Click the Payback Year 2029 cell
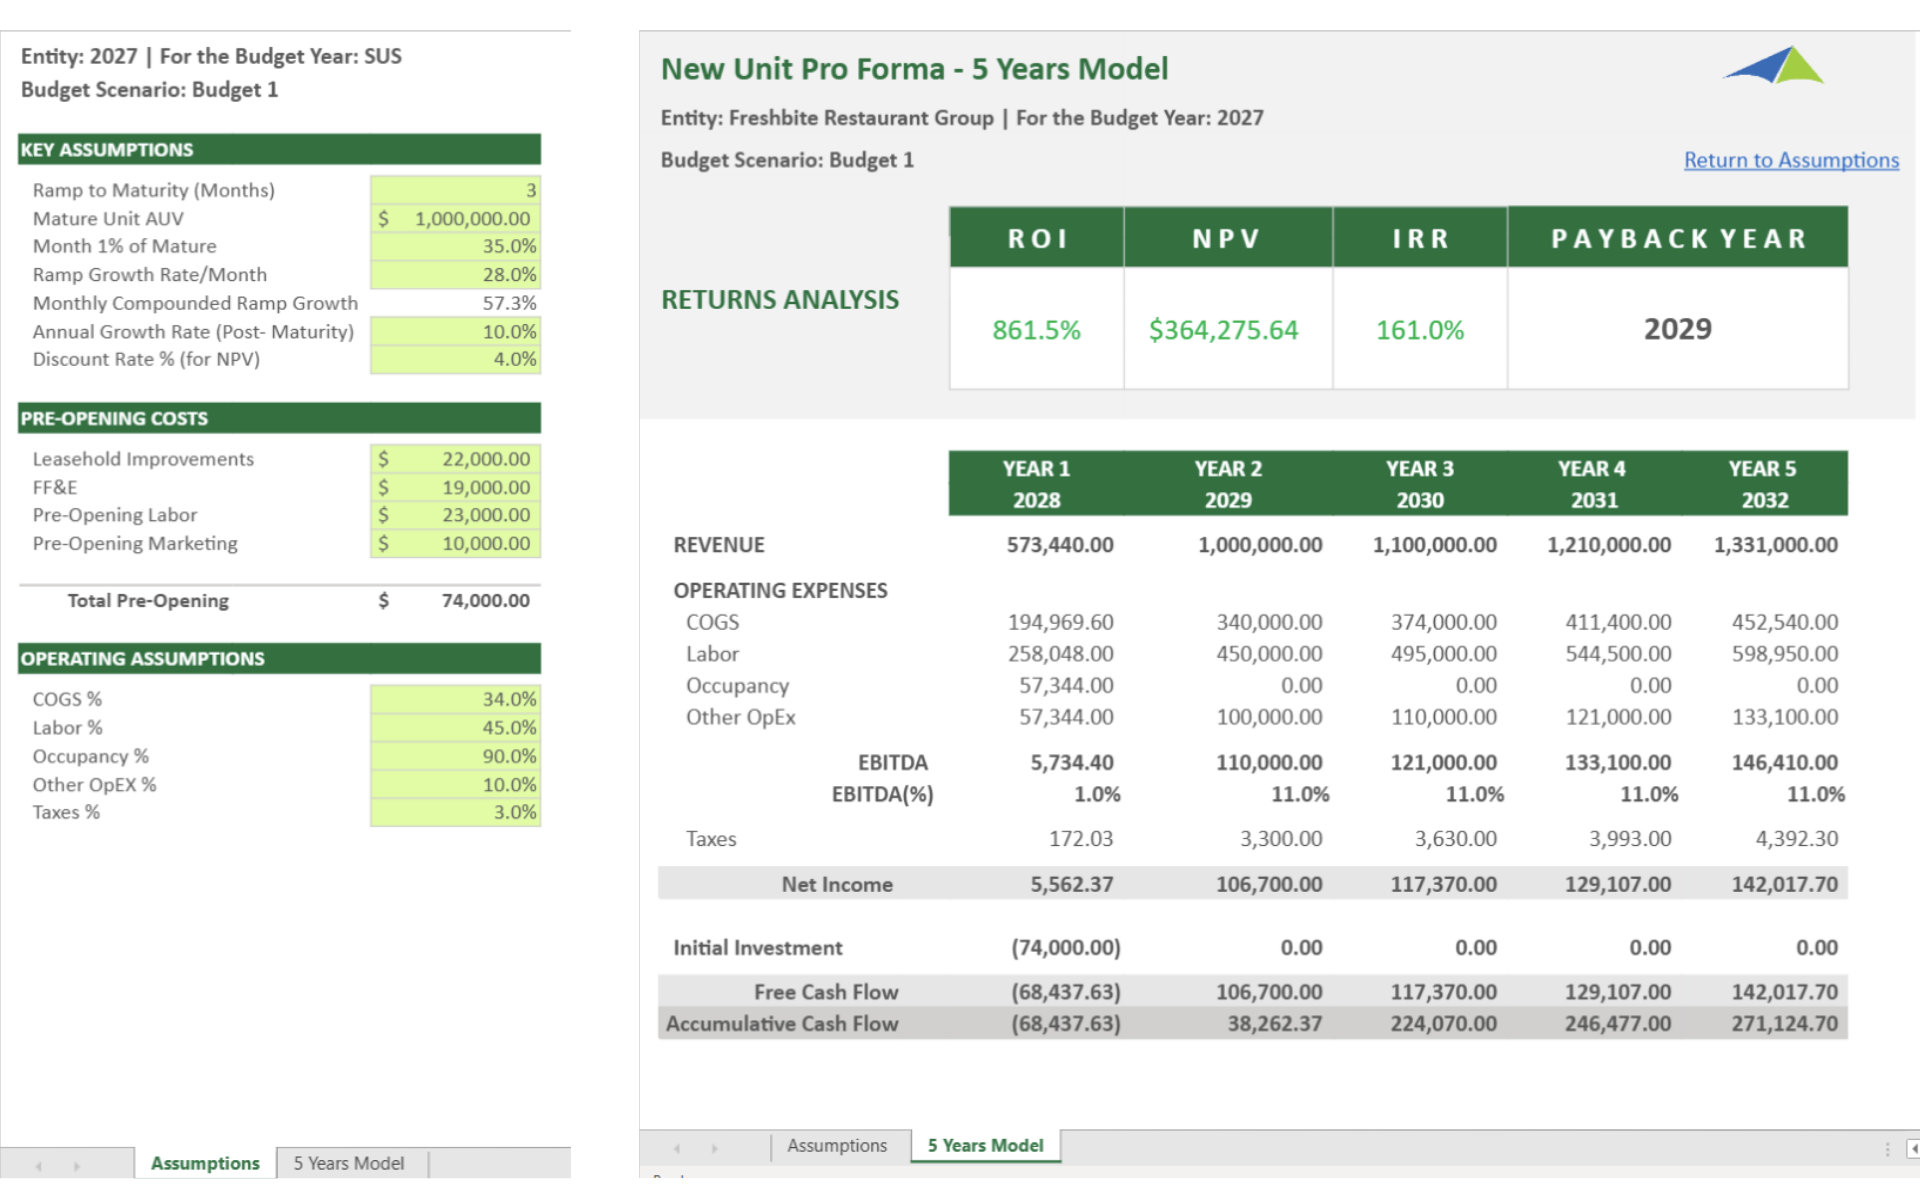 point(1677,329)
